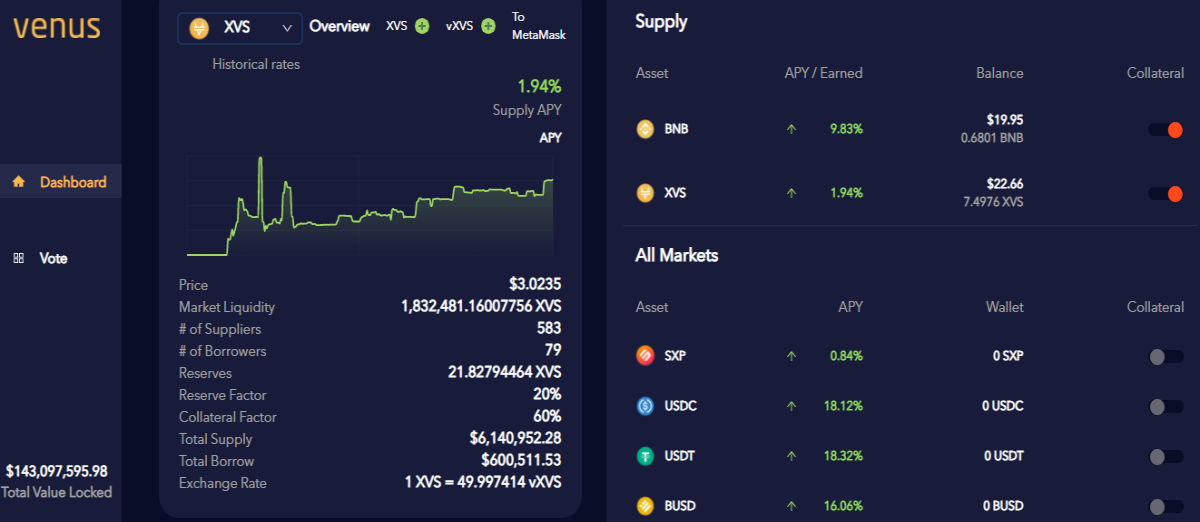This screenshot has height=522, width=1200.
Task: Click the green plus icon next to vXVS
Action: point(488,26)
